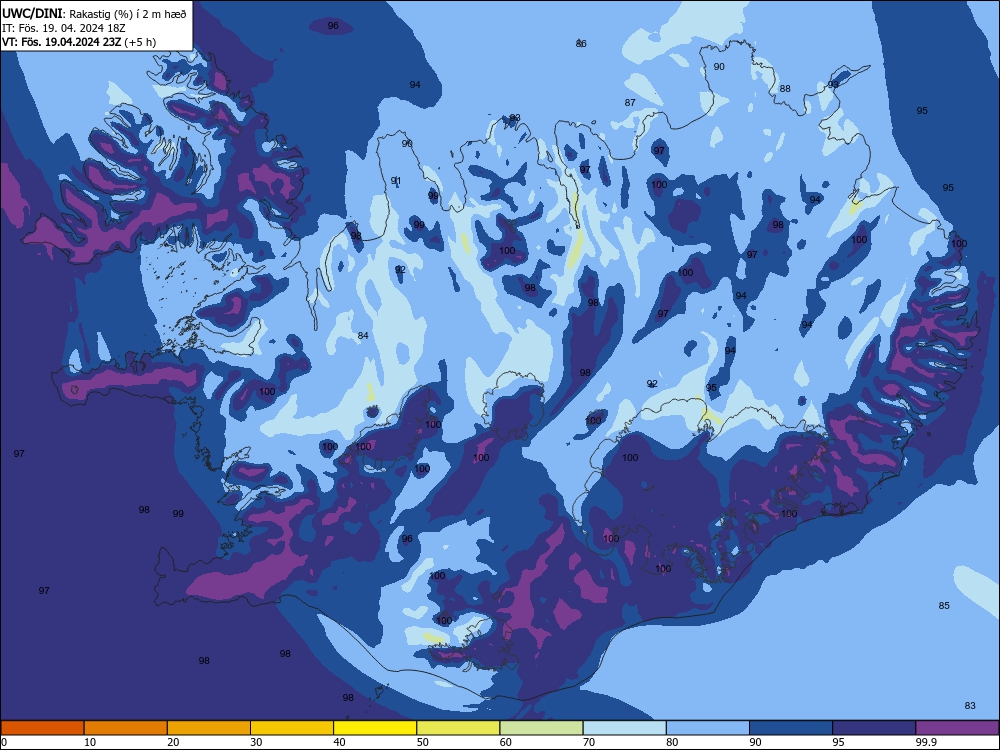Click the 80–90 light blue legend swatch
Screen dimensions: 1000x750
(708, 728)
